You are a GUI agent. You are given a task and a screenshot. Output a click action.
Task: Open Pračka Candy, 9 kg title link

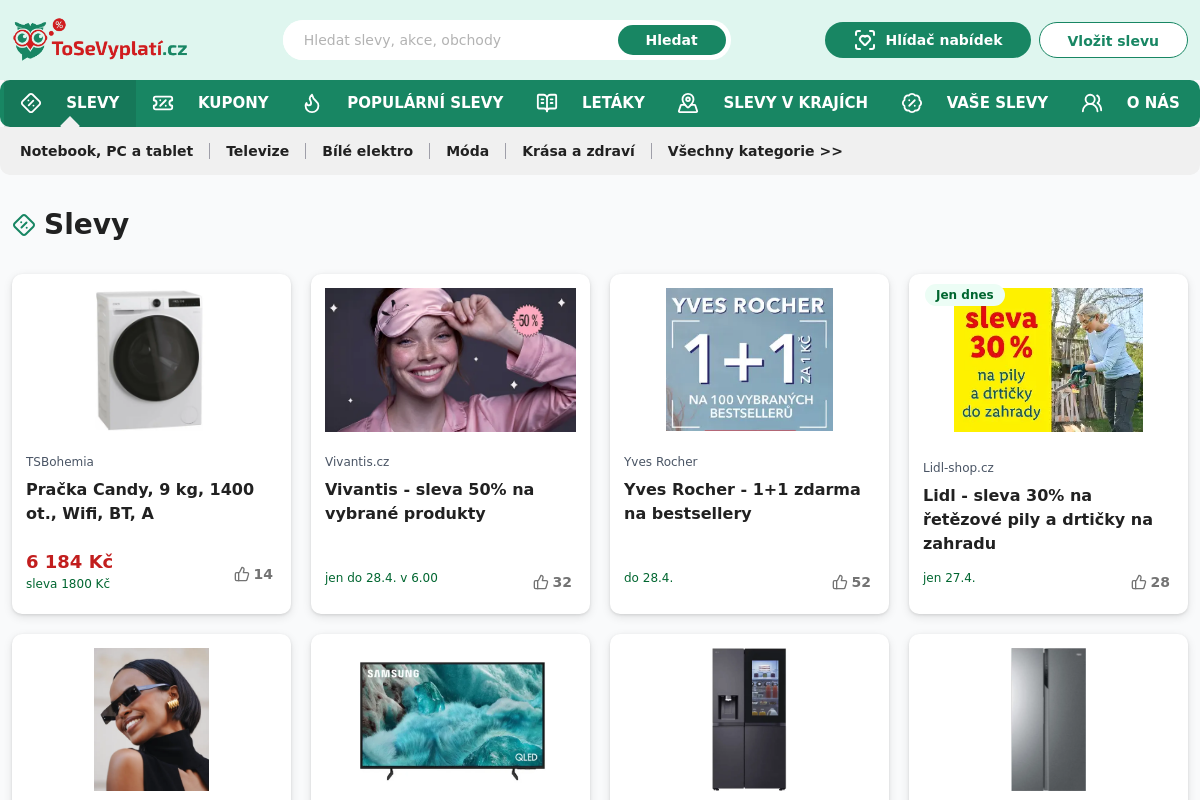[140, 501]
